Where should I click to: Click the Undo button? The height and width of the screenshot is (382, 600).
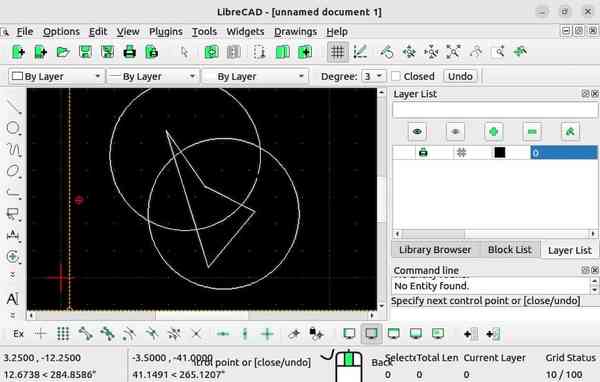click(x=460, y=76)
